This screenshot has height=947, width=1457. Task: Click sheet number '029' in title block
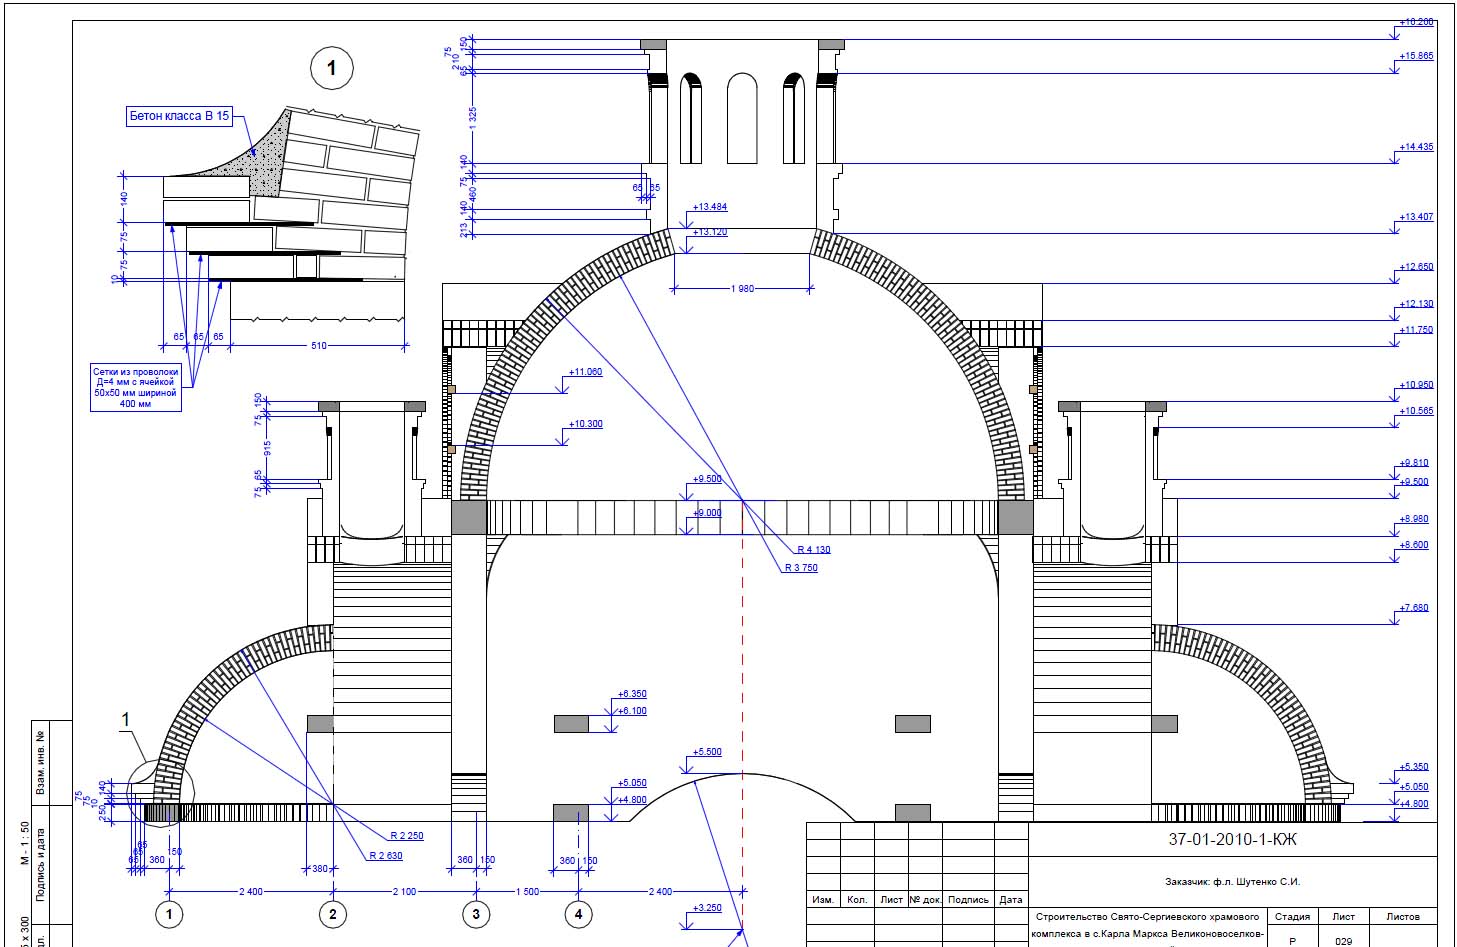[x=1343, y=941]
